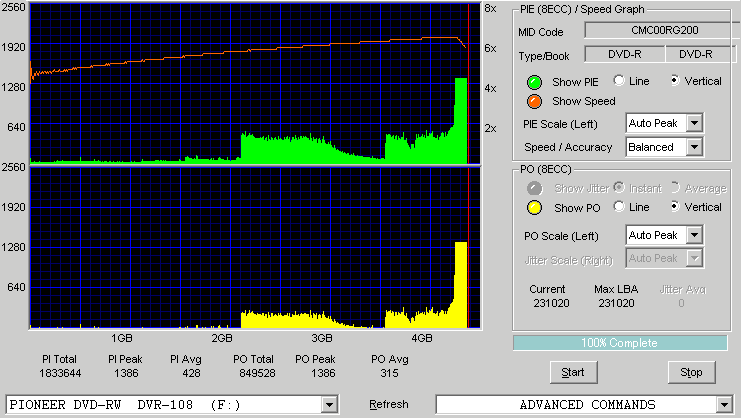Screen dimensions: 741x418
Task: Toggle the green Show PIE indicator
Action: pos(534,82)
